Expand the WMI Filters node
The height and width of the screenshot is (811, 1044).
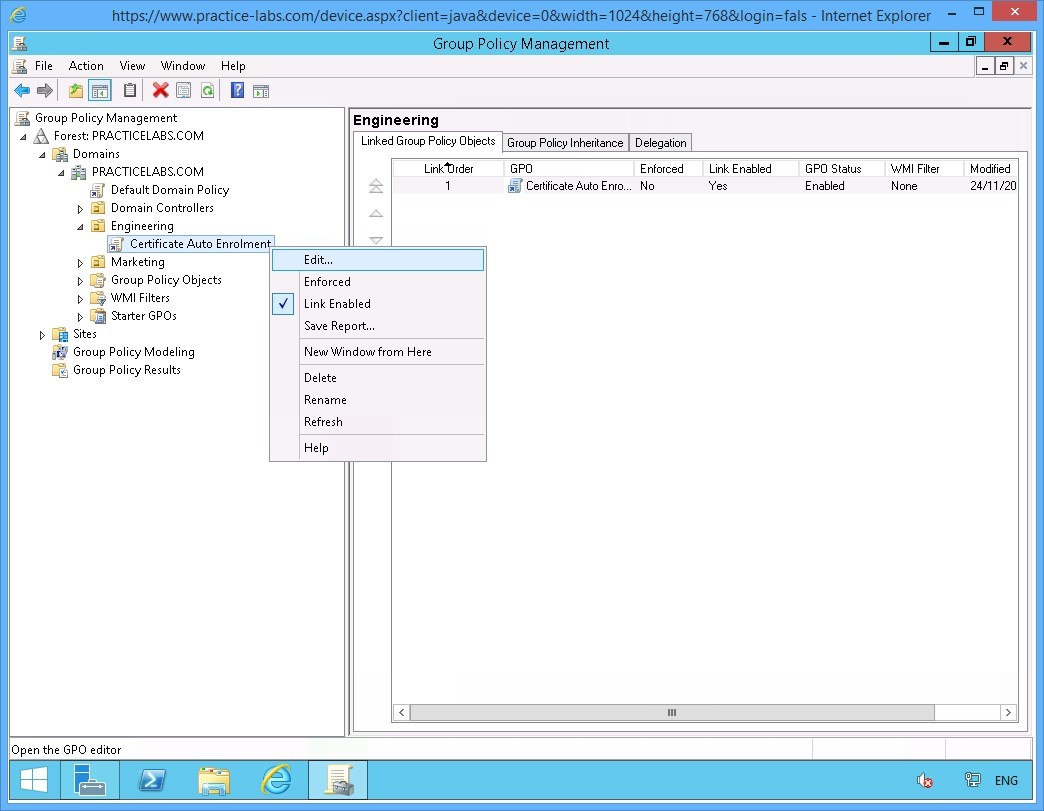click(81, 298)
